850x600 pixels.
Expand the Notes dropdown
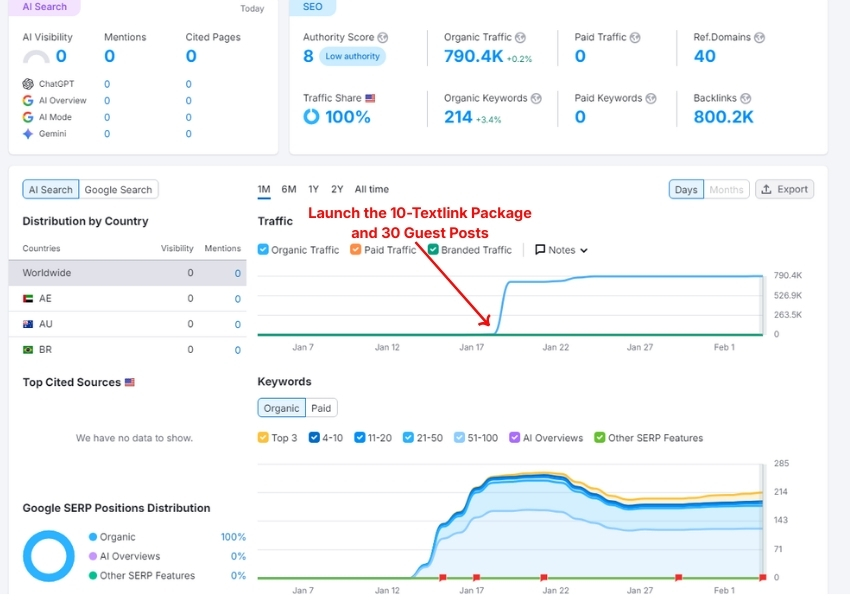click(561, 250)
